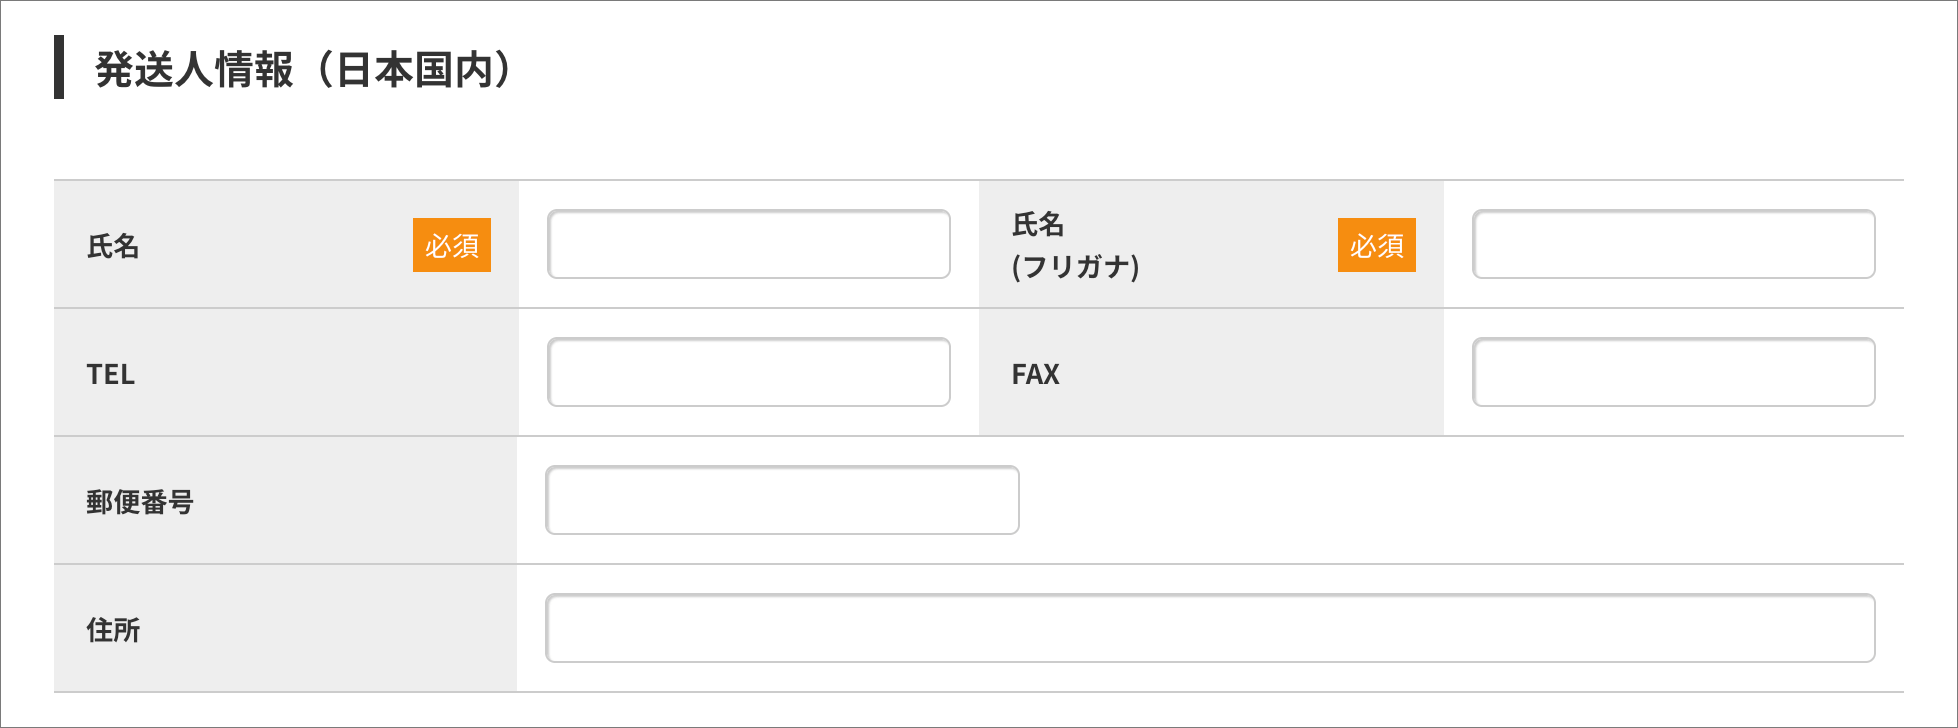Screen dimensions: 1958x728
Task: Click the dark bar beside the heading
Action: tap(59, 67)
